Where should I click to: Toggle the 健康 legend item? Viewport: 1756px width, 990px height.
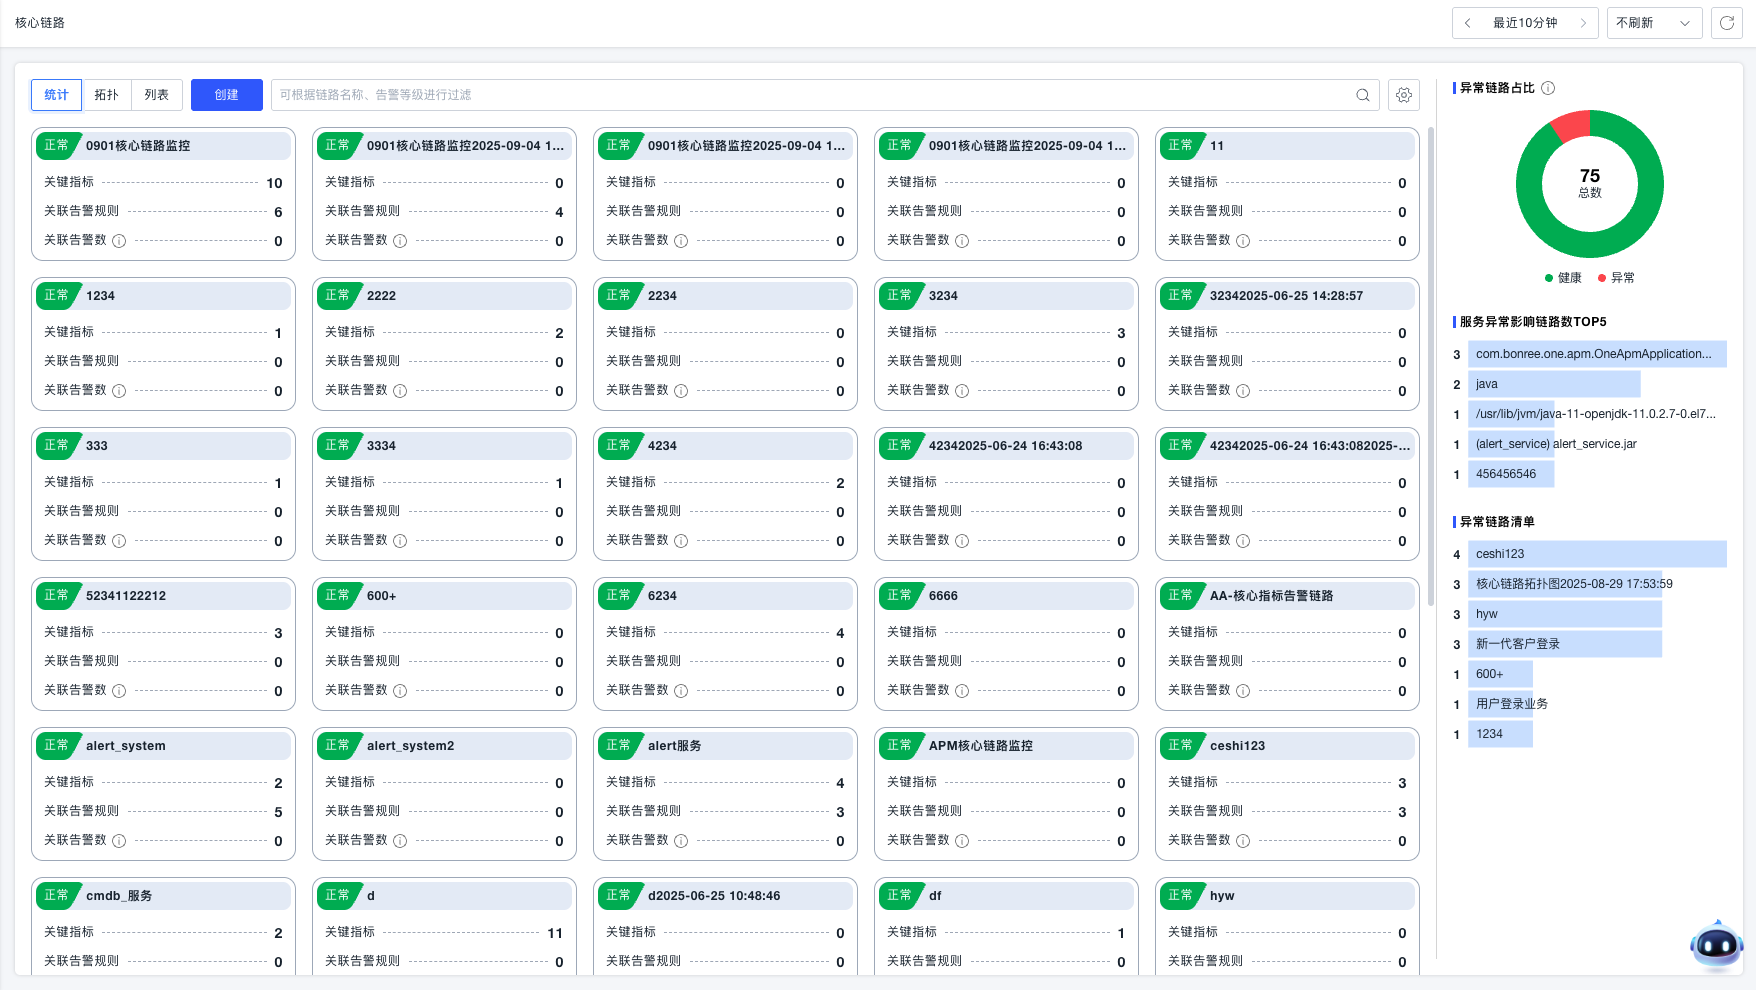pos(1563,278)
